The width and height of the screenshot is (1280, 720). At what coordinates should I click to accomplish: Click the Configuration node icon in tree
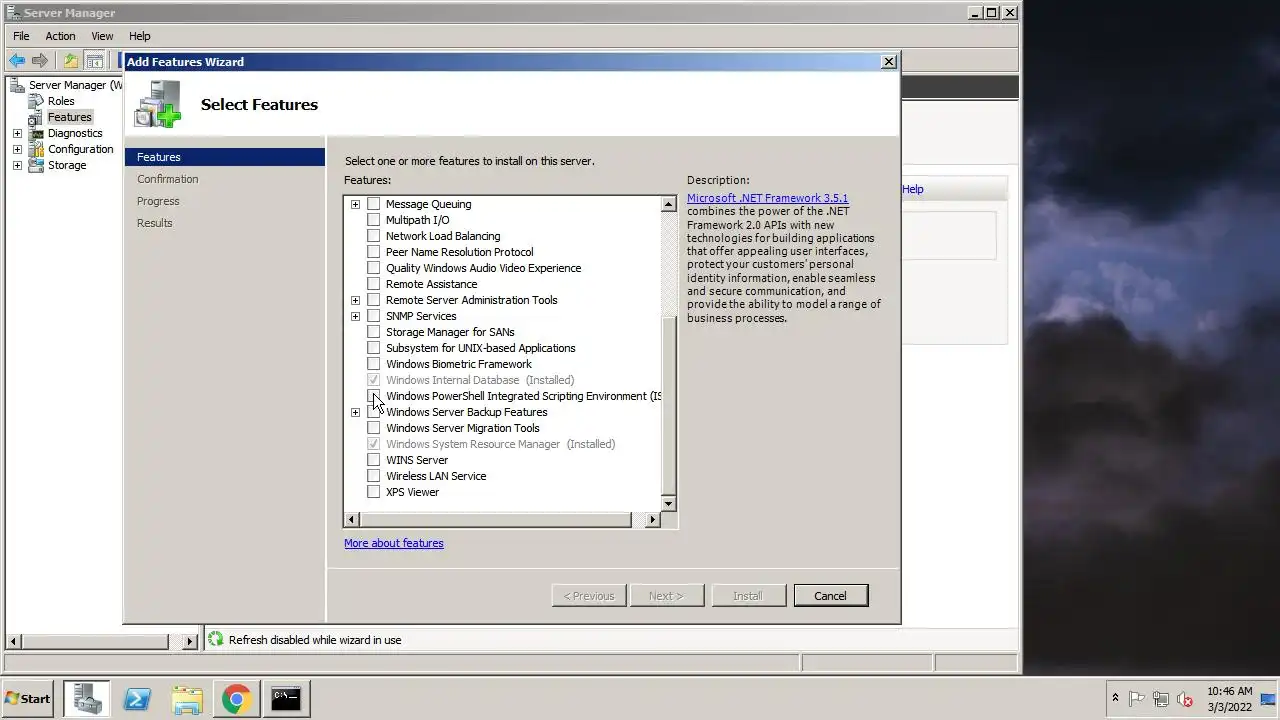pos(37,149)
